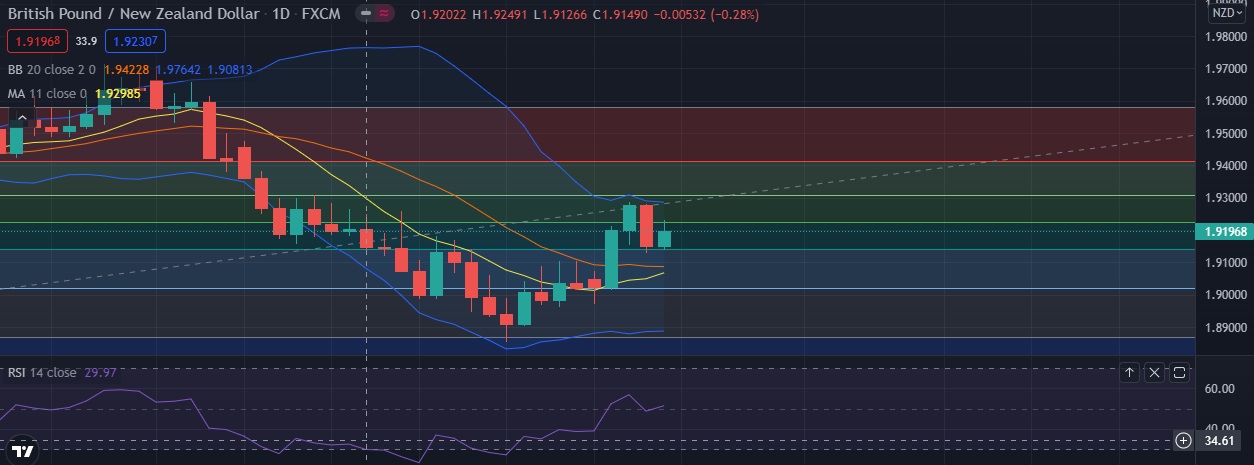Click the 1.93000 price scale label
The image size is (1254, 465).
(1226, 198)
